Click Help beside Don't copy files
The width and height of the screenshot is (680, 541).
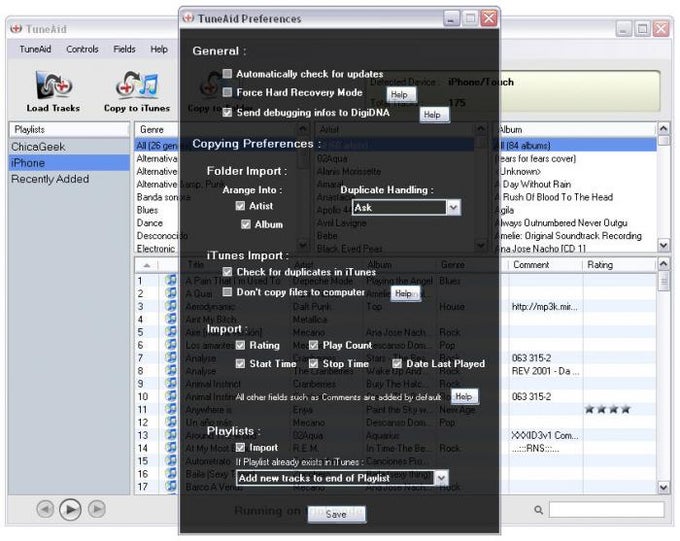click(405, 294)
